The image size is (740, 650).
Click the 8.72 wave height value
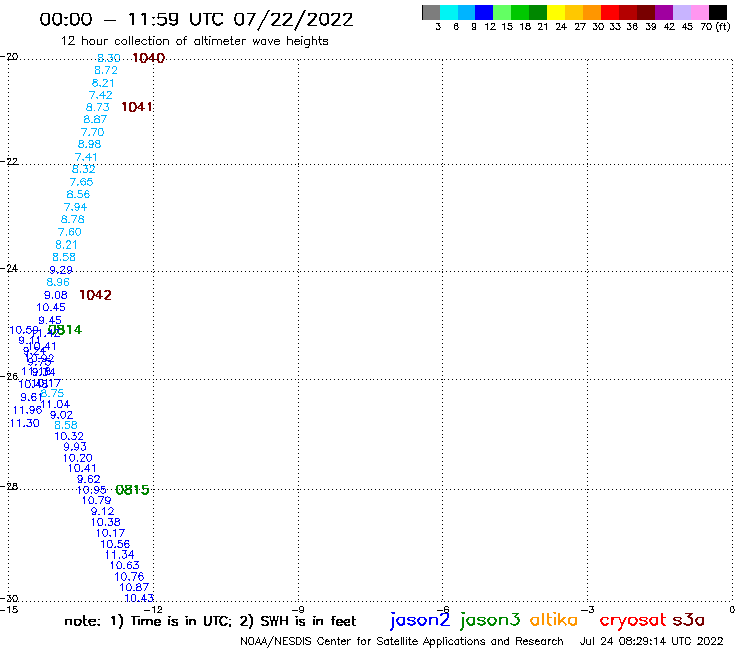pos(106,70)
